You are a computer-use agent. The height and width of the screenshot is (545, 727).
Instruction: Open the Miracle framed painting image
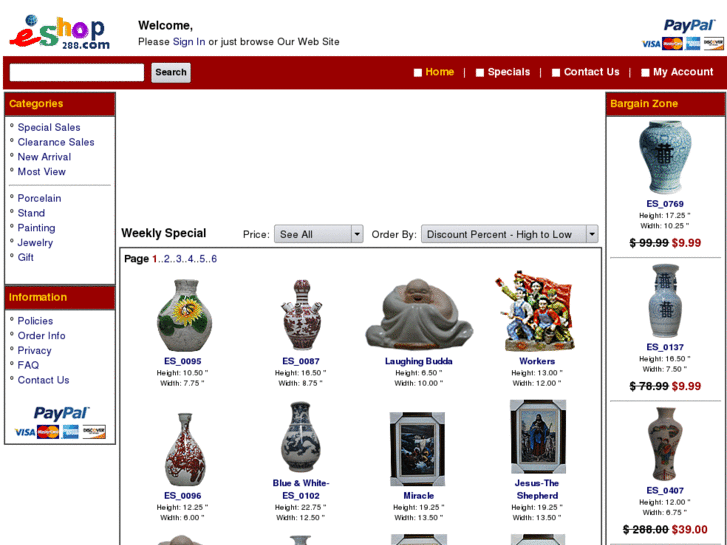417,449
